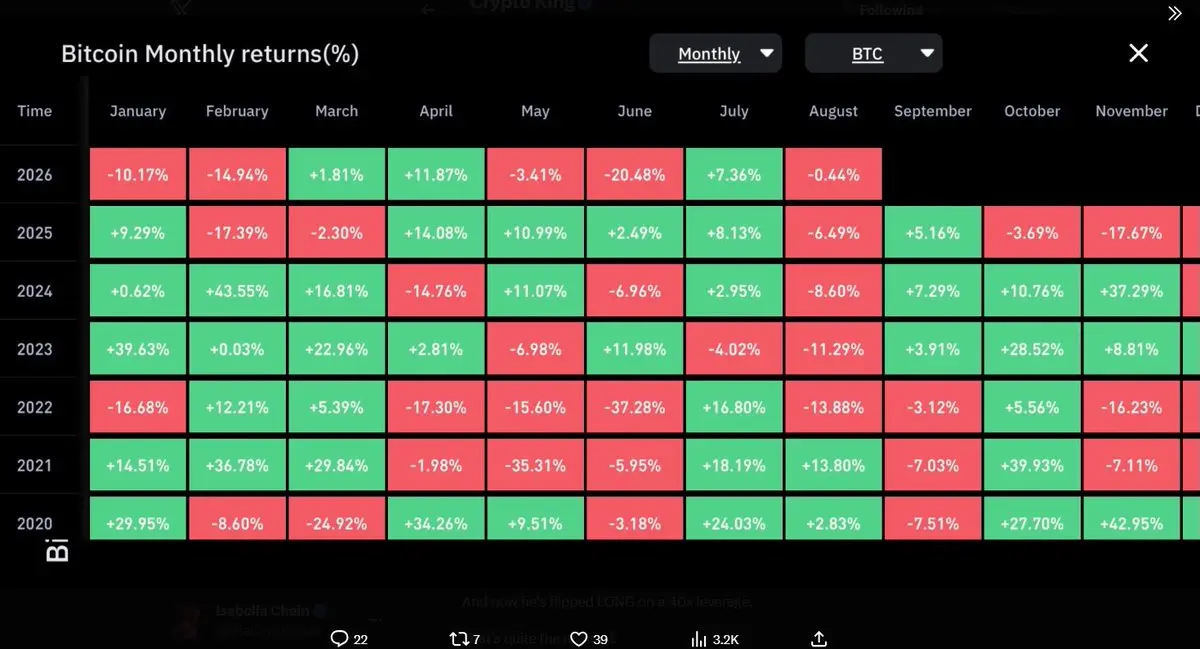Screen dimensions: 1200x649
Task: Click the Bitcoin Monthly returns(%) title
Action: click(x=210, y=54)
